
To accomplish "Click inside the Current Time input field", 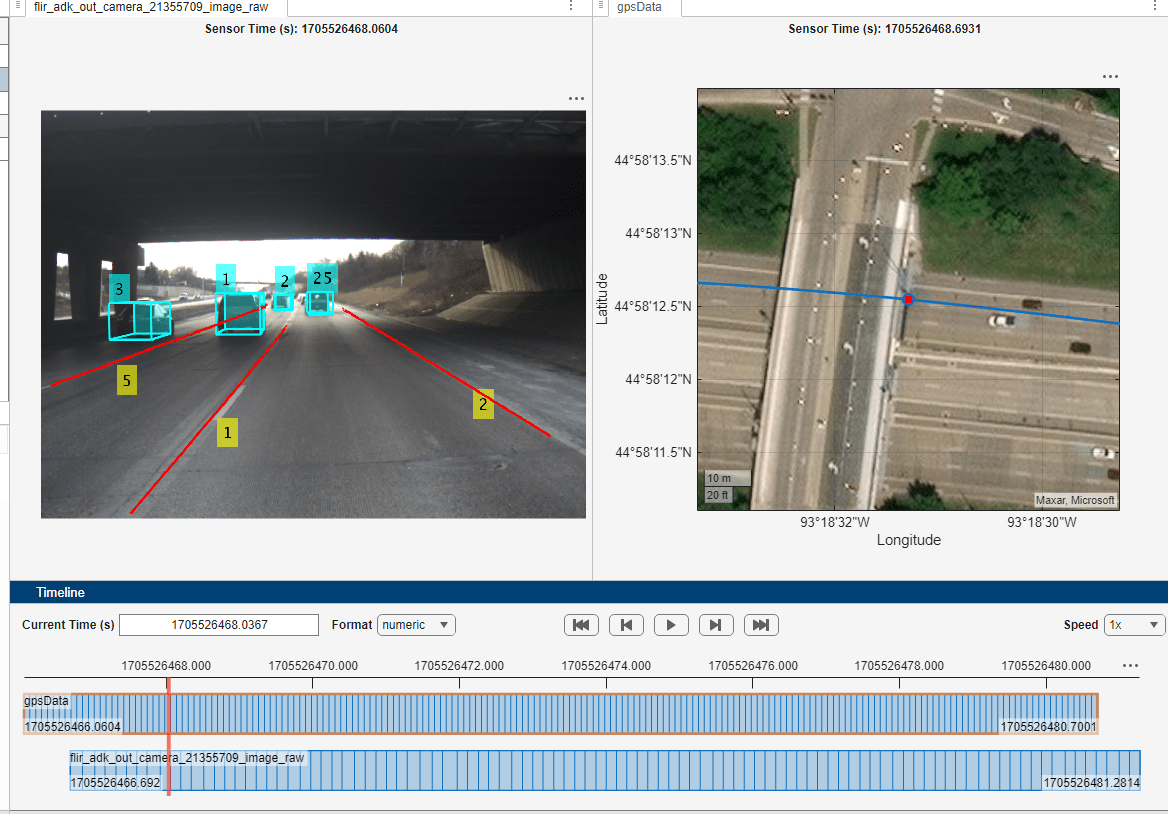I will tap(218, 624).
